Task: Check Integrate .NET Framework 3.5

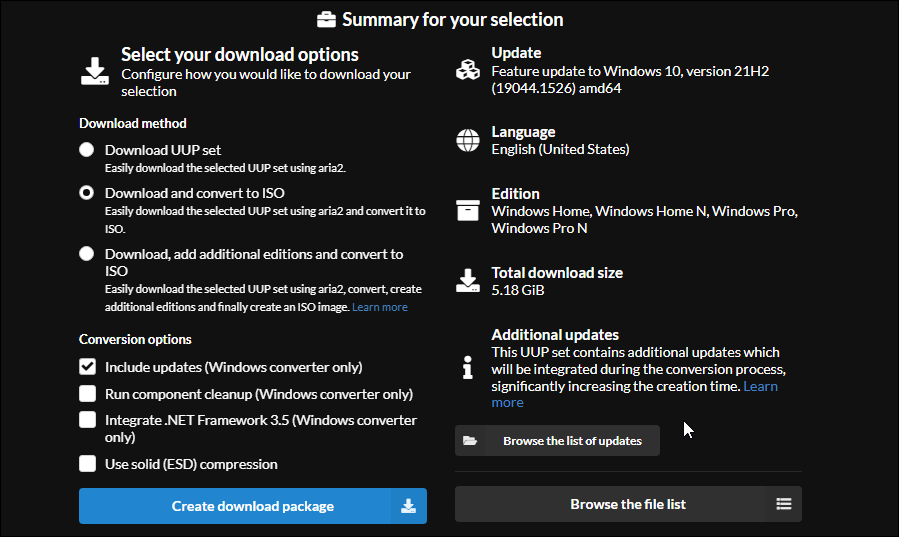Action: coord(88,420)
